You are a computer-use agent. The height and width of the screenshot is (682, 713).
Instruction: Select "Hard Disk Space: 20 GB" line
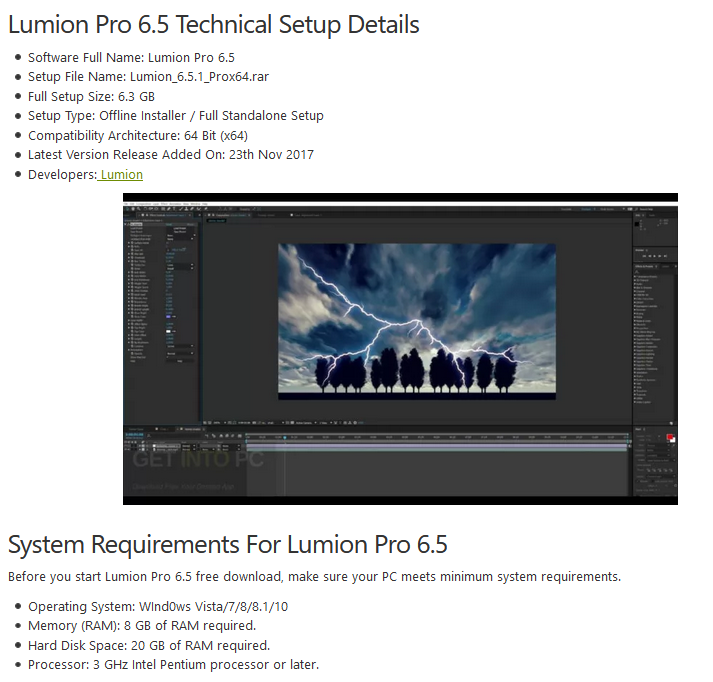[x=149, y=646]
